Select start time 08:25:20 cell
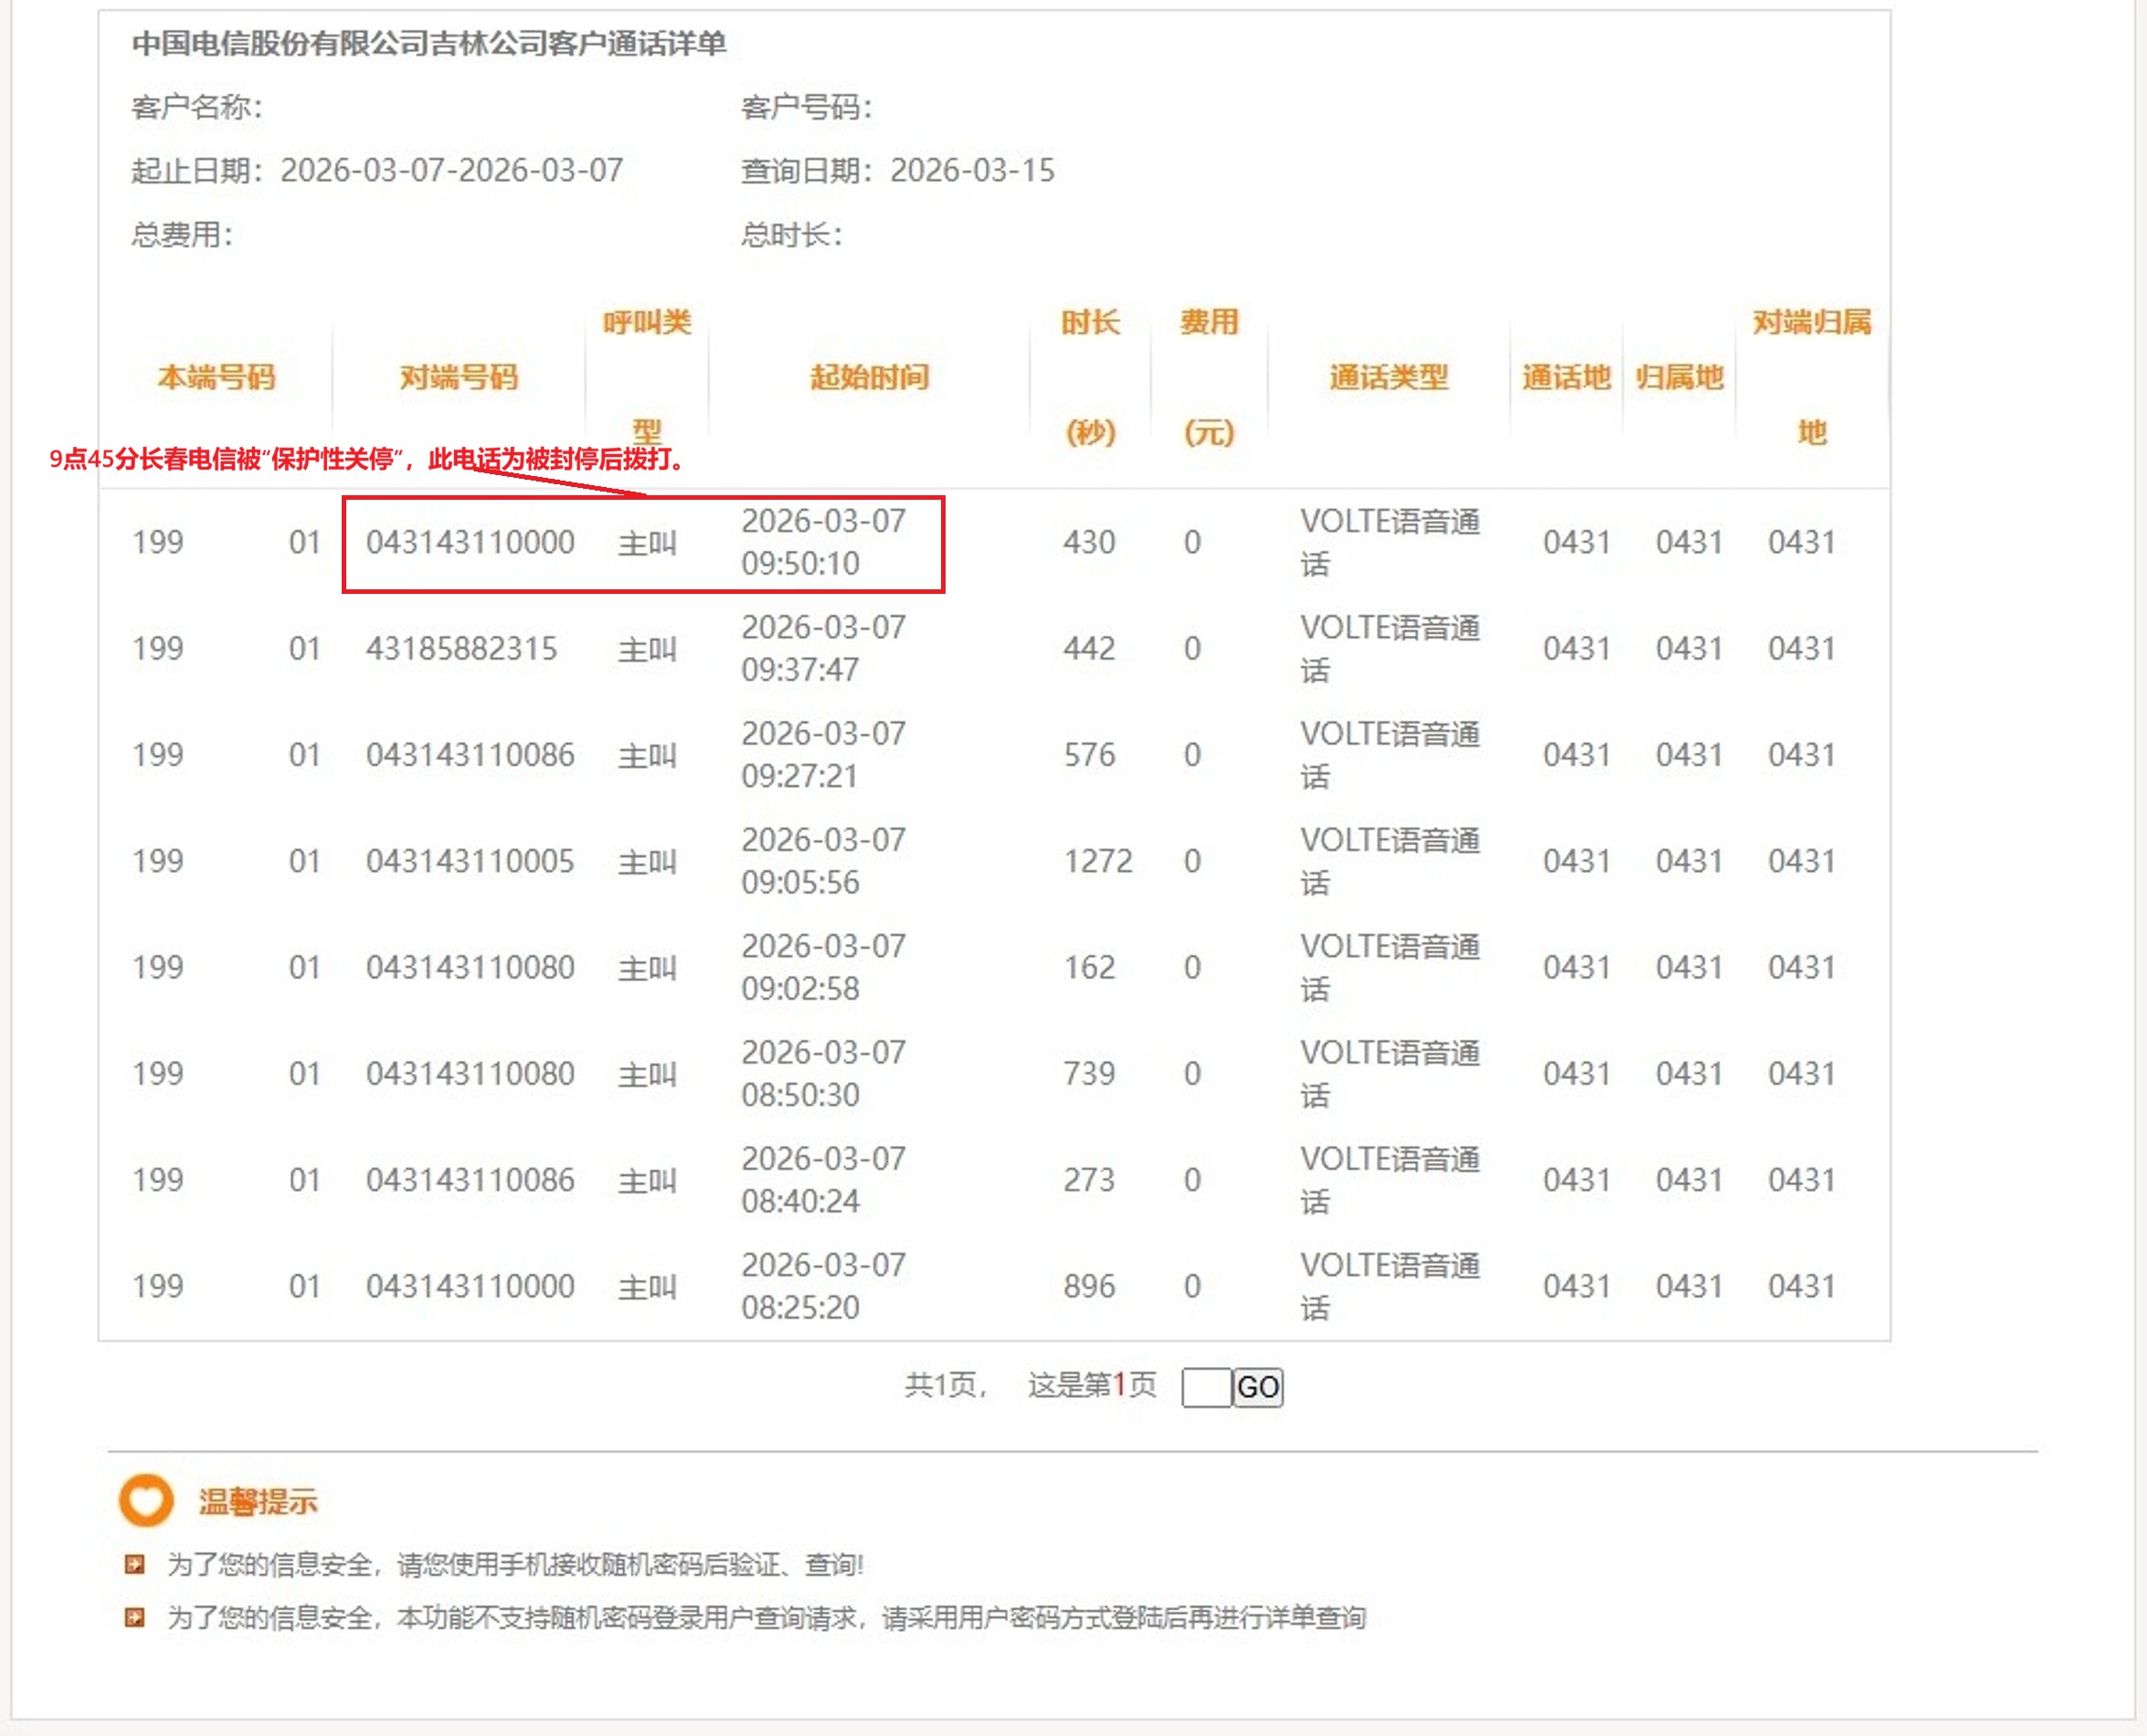Image resolution: width=2147 pixels, height=1736 pixels. tap(824, 1286)
